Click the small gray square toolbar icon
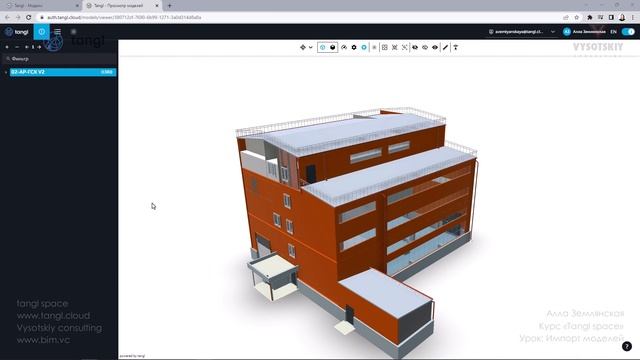This screenshot has width=640, height=360. coord(374,47)
